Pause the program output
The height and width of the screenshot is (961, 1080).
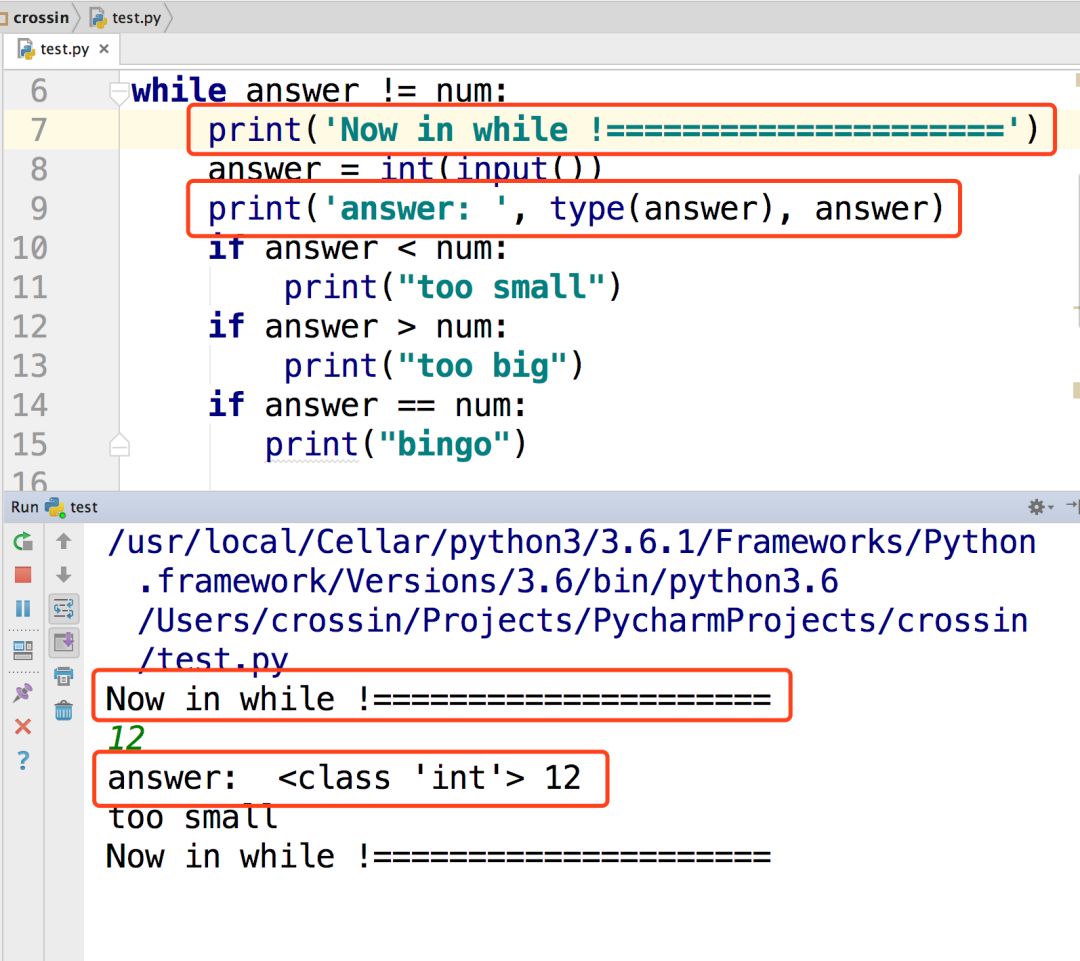coord(23,608)
